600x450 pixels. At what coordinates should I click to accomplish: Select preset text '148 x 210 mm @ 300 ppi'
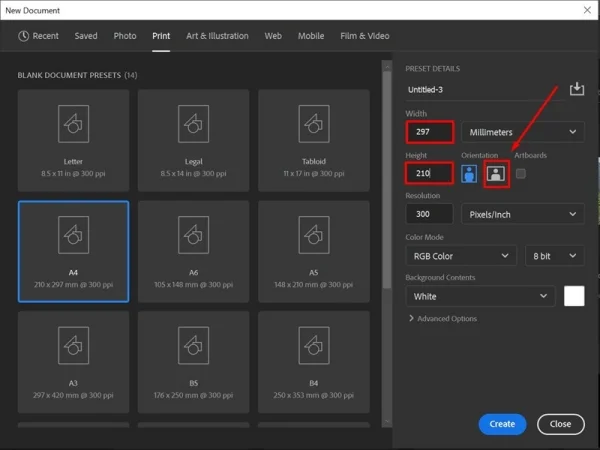(x=314, y=285)
